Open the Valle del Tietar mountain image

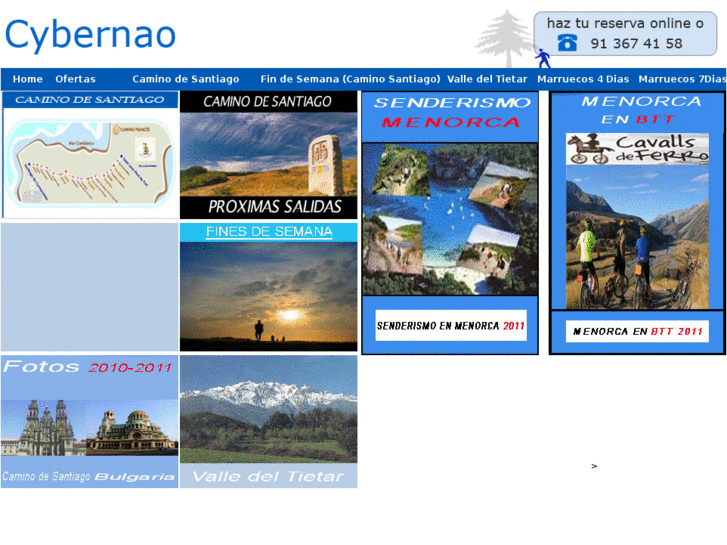tap(268, 410)
